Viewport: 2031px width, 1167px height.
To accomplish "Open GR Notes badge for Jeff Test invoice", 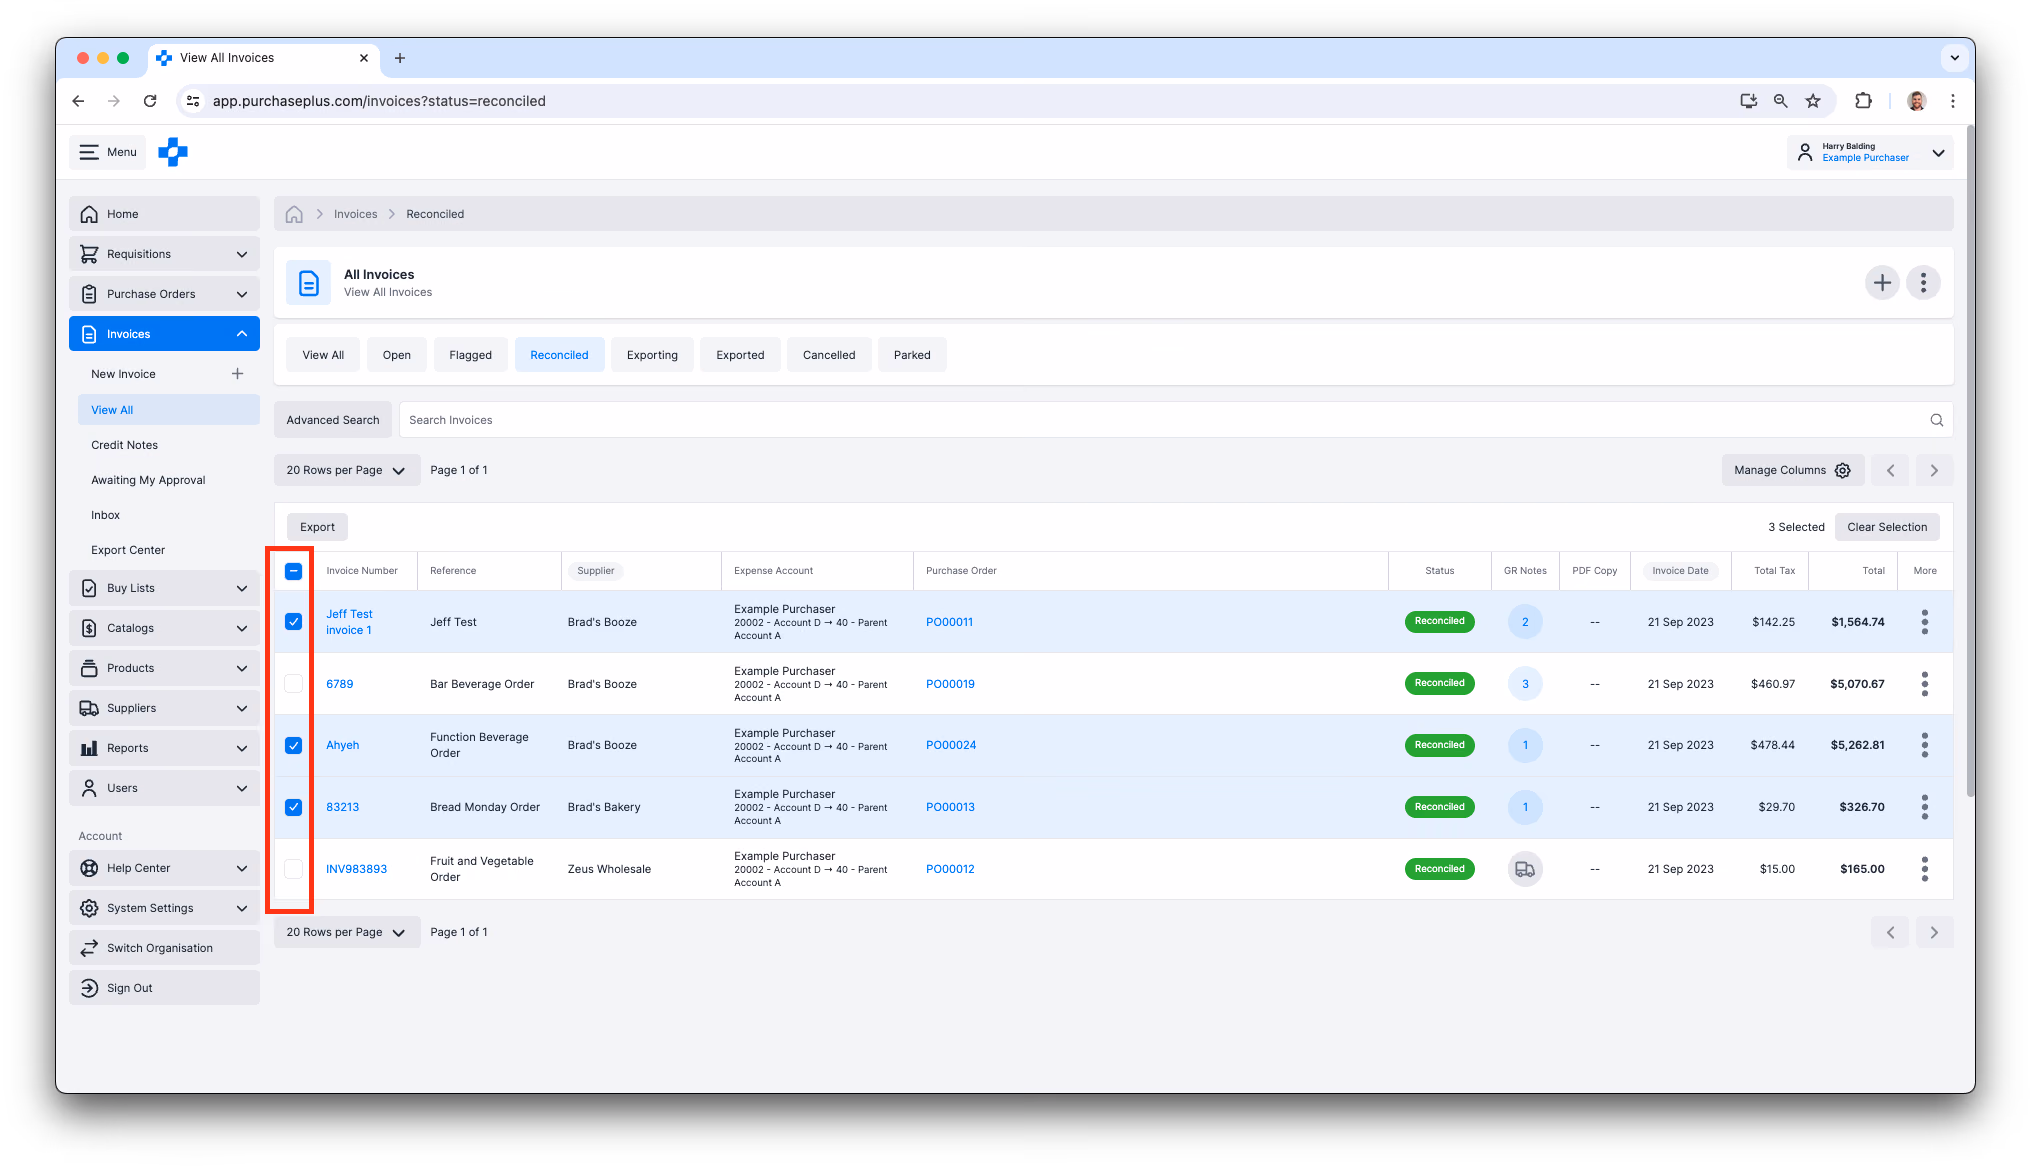I will 1525,622.
